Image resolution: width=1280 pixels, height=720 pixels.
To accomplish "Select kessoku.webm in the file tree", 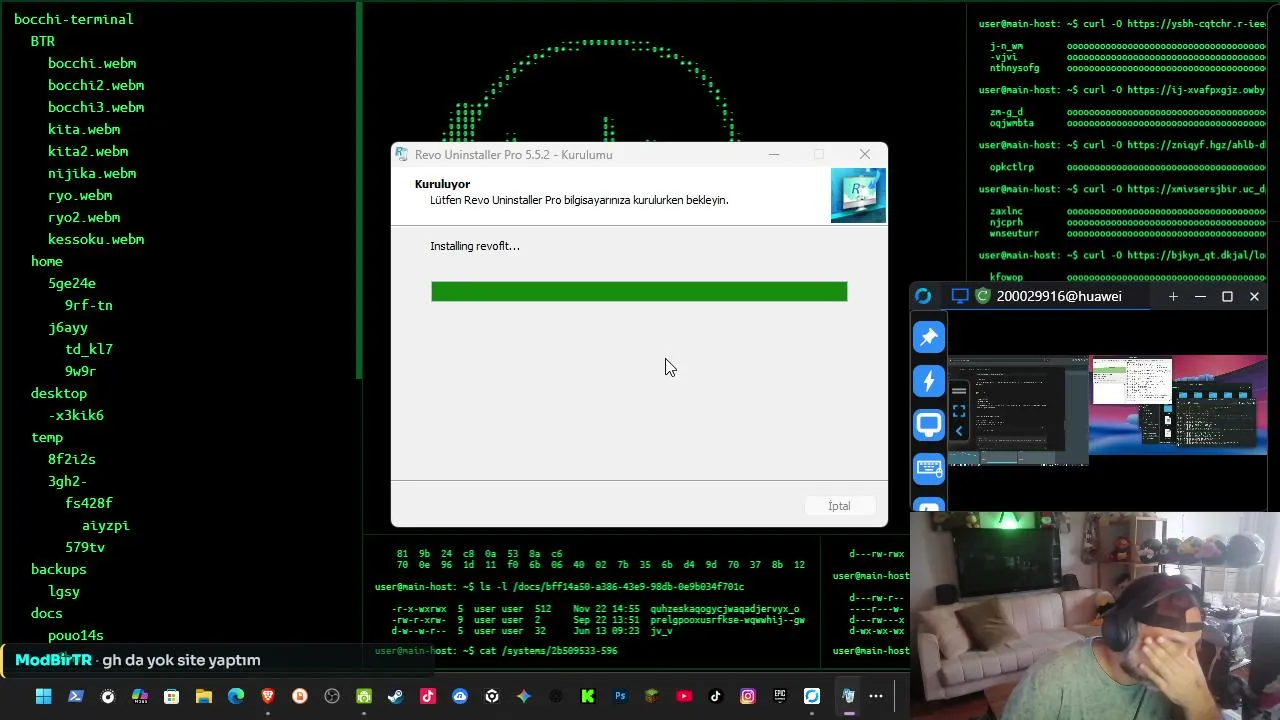I will [x=96, y=239].
